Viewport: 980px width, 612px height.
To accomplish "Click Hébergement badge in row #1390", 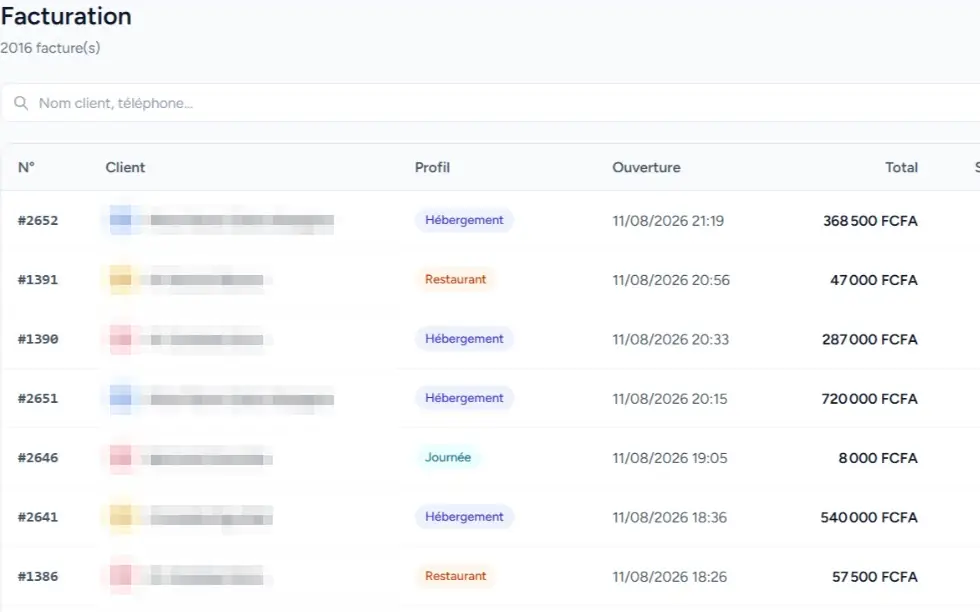I will pos(464,339).
